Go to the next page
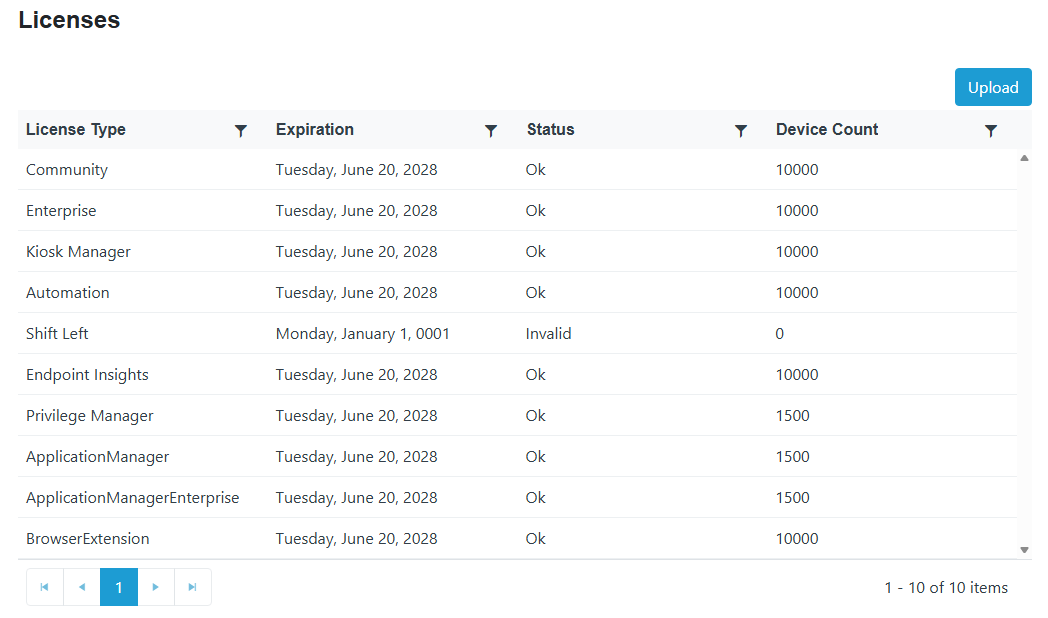Image resolution: width=1048 pixels, height=618 pixels. (x=156, y=587)
